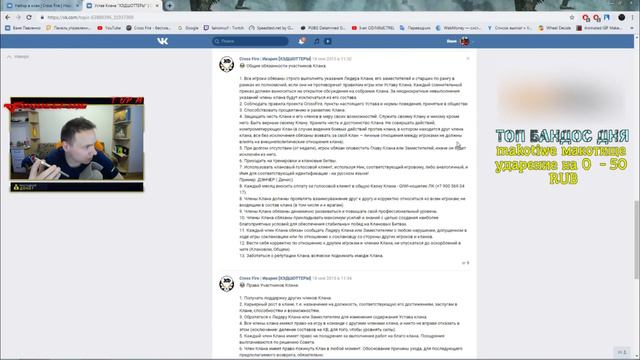
Task: Click the text 'Общие обязанности участников Клана'
Action: click(x=286, y=66)
